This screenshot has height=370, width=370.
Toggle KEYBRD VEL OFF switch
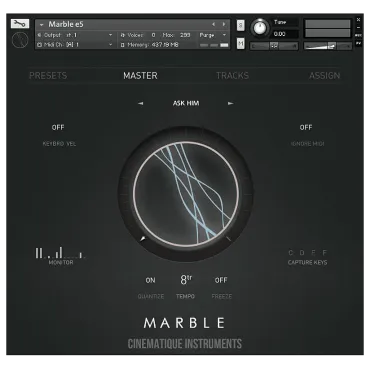point(58,127)
